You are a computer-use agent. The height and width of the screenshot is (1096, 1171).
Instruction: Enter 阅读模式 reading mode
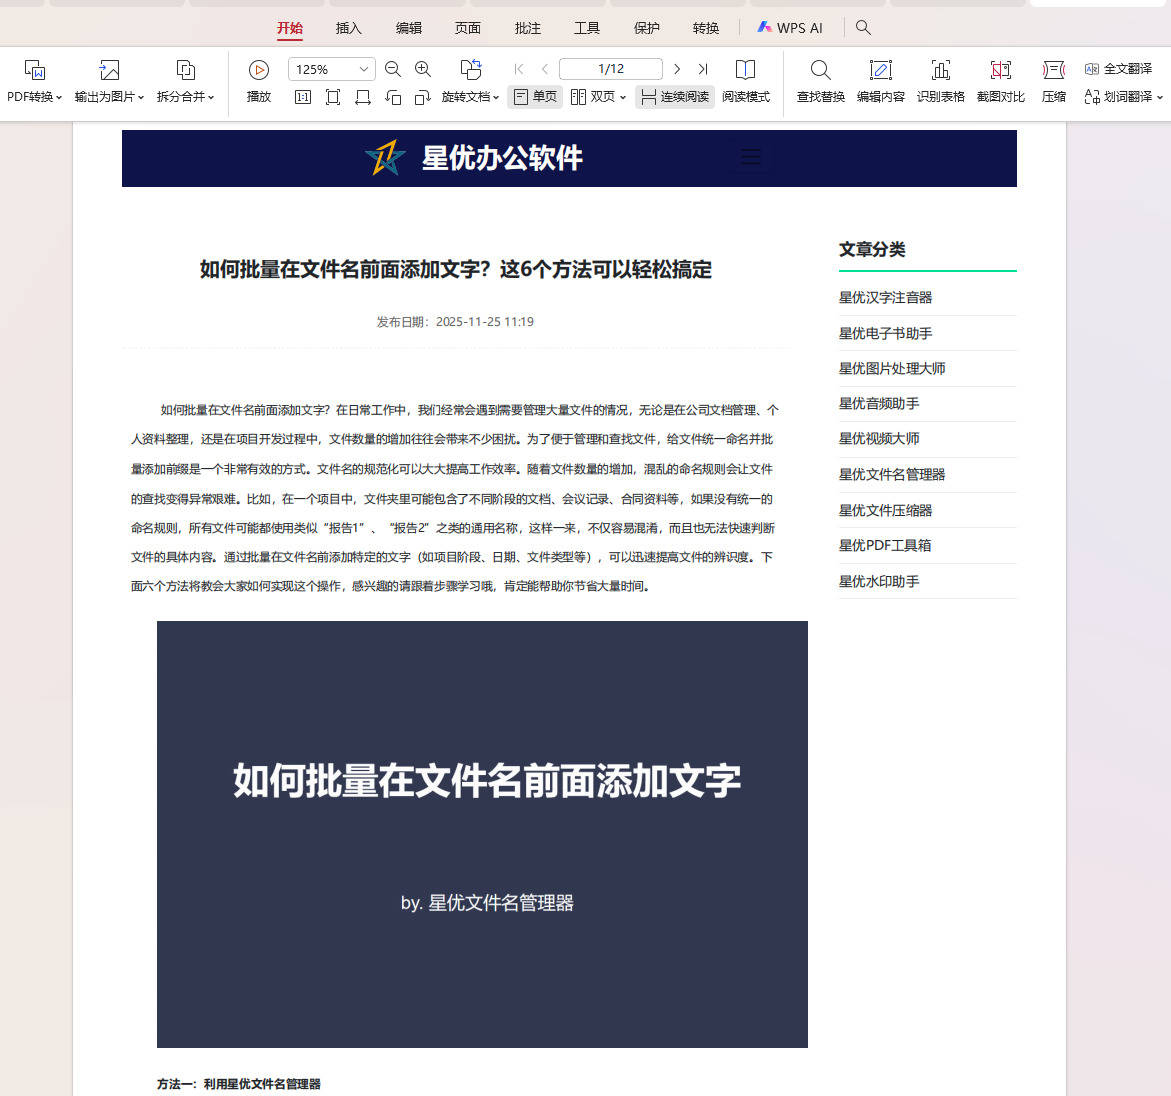(x=745, y=81)
